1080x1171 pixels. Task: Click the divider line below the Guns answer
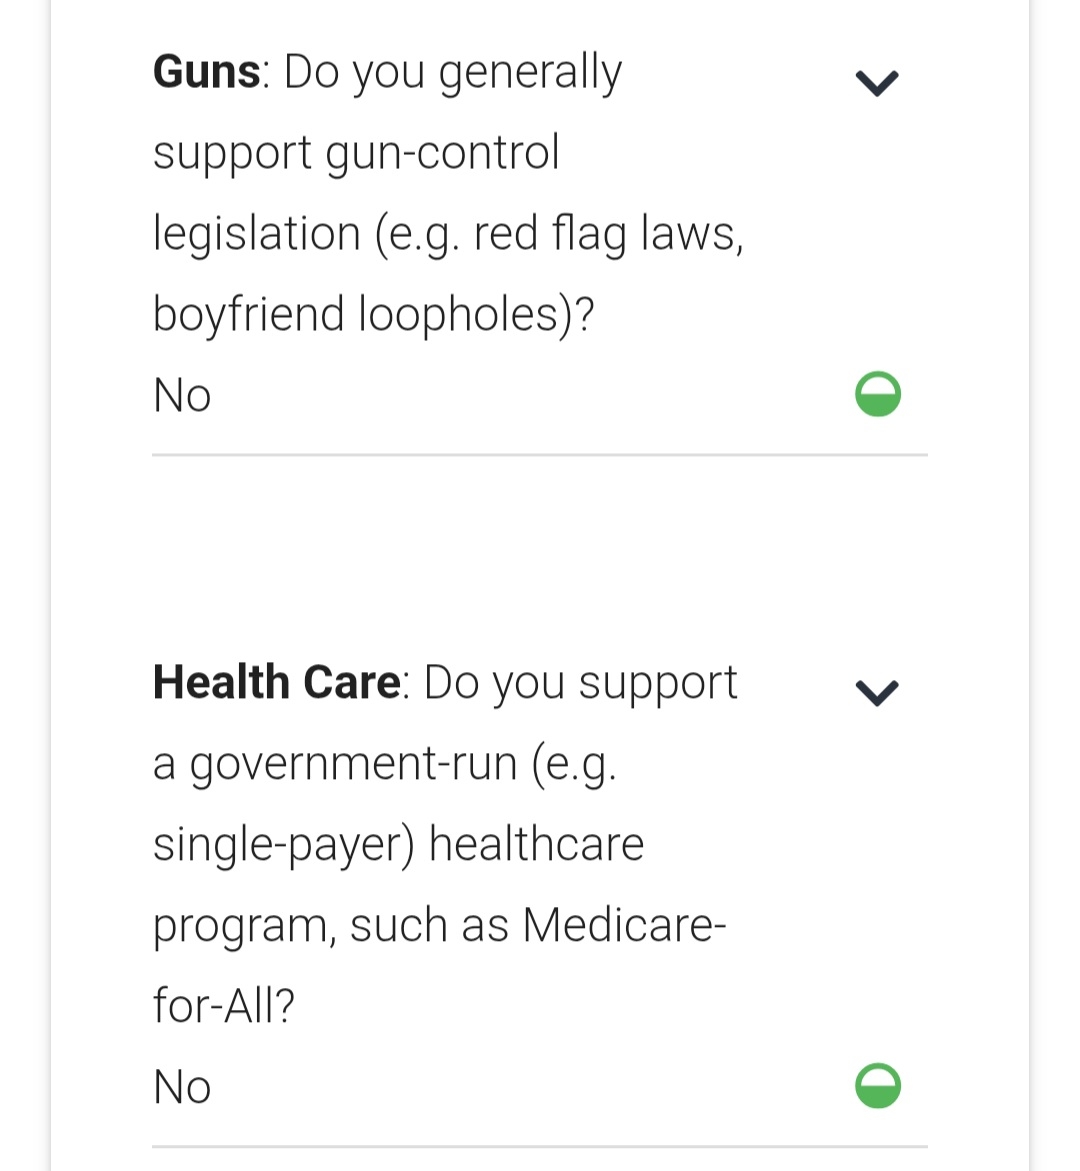coord(540,455)
